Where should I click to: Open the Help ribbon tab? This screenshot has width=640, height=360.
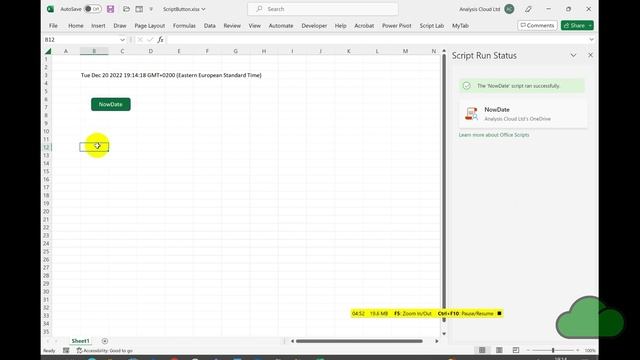pyautogui.click(x=340, y=26)
